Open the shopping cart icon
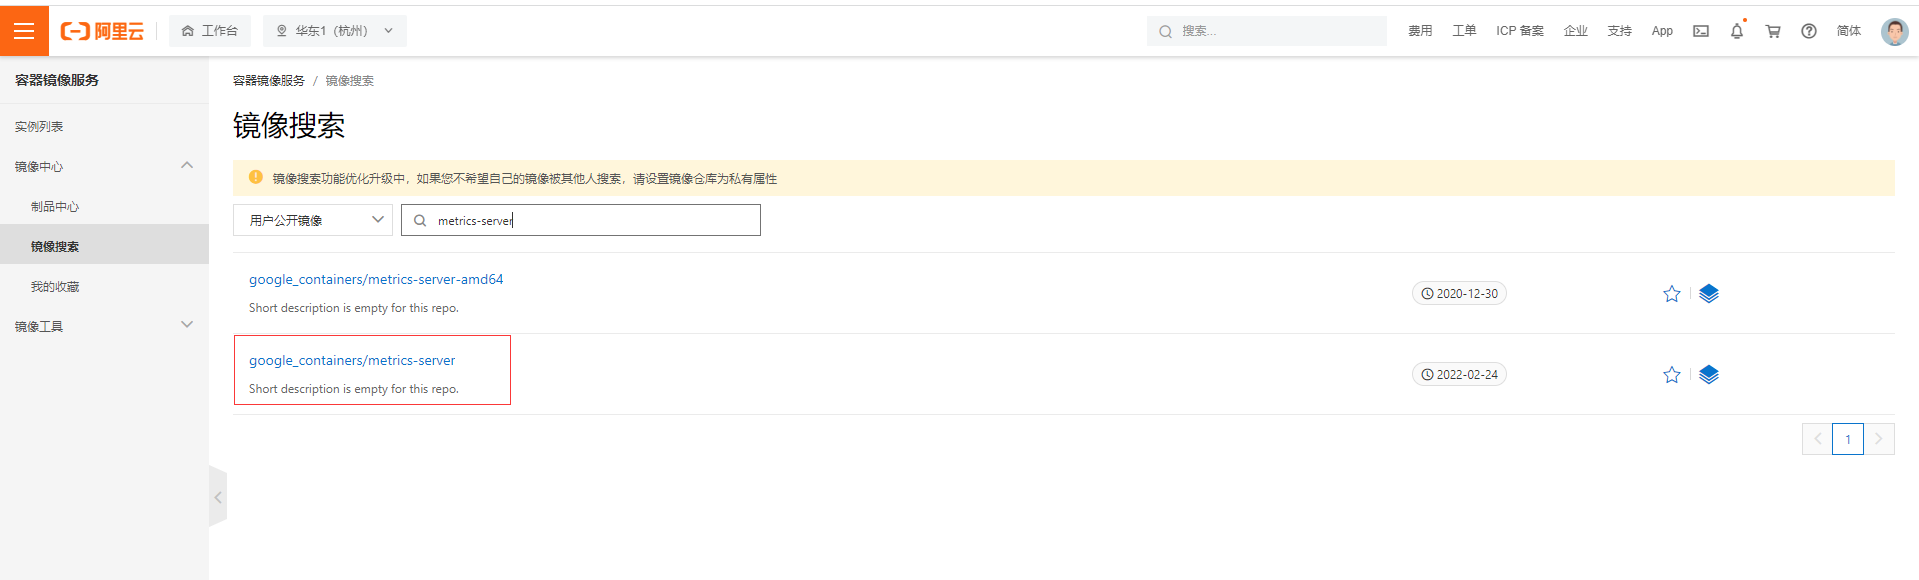This screenshot has width=1919, height=580. pyautogui.click(x=1773, y=31)
